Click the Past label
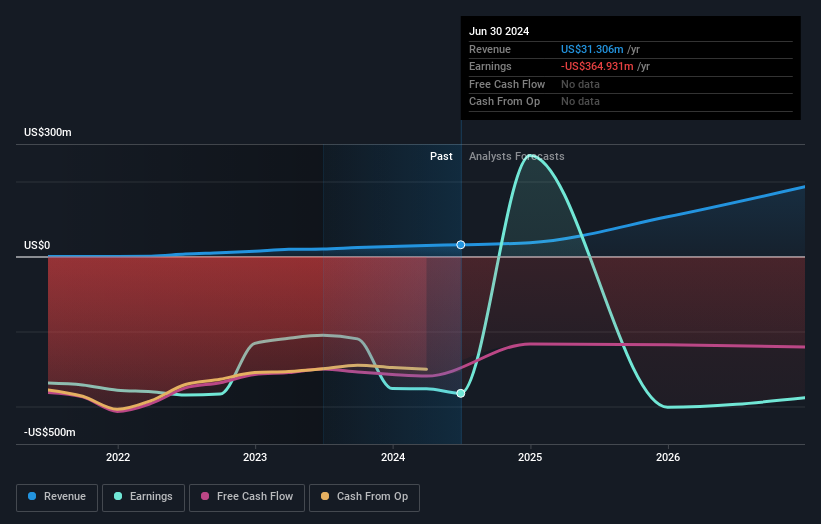The width and height of the screenshot is (821, 524). [441, 157]
